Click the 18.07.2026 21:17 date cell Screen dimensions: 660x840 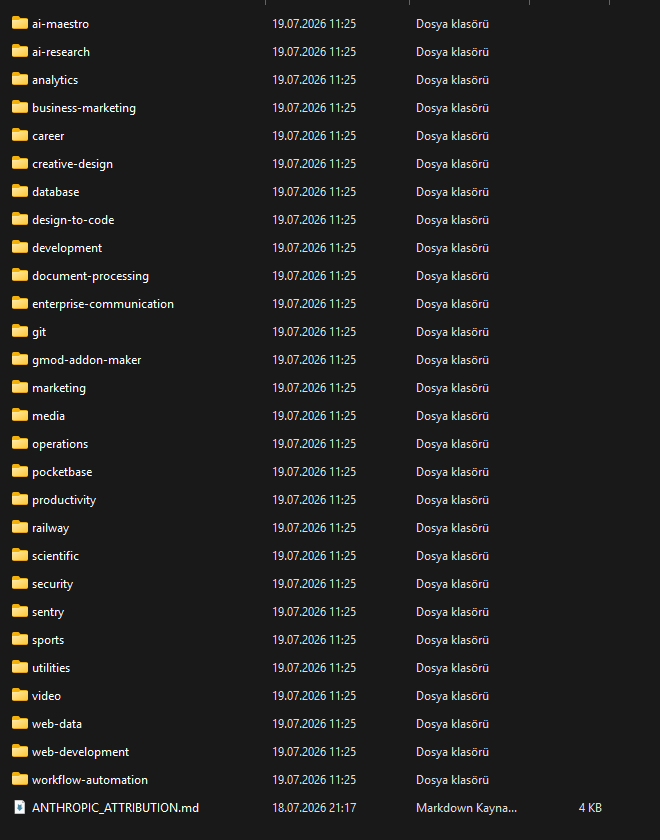[x=314, y=808]
